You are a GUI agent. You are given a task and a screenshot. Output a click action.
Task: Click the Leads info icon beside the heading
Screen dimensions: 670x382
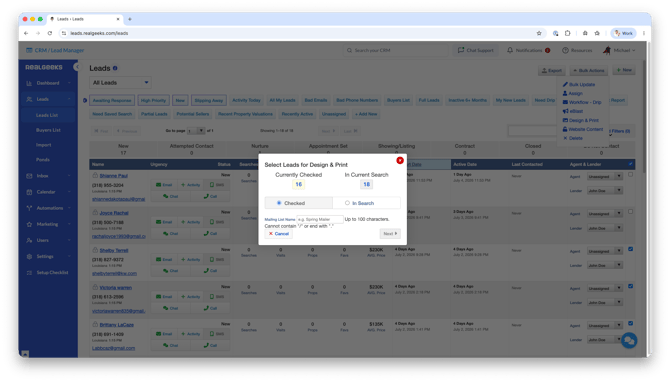115,68
